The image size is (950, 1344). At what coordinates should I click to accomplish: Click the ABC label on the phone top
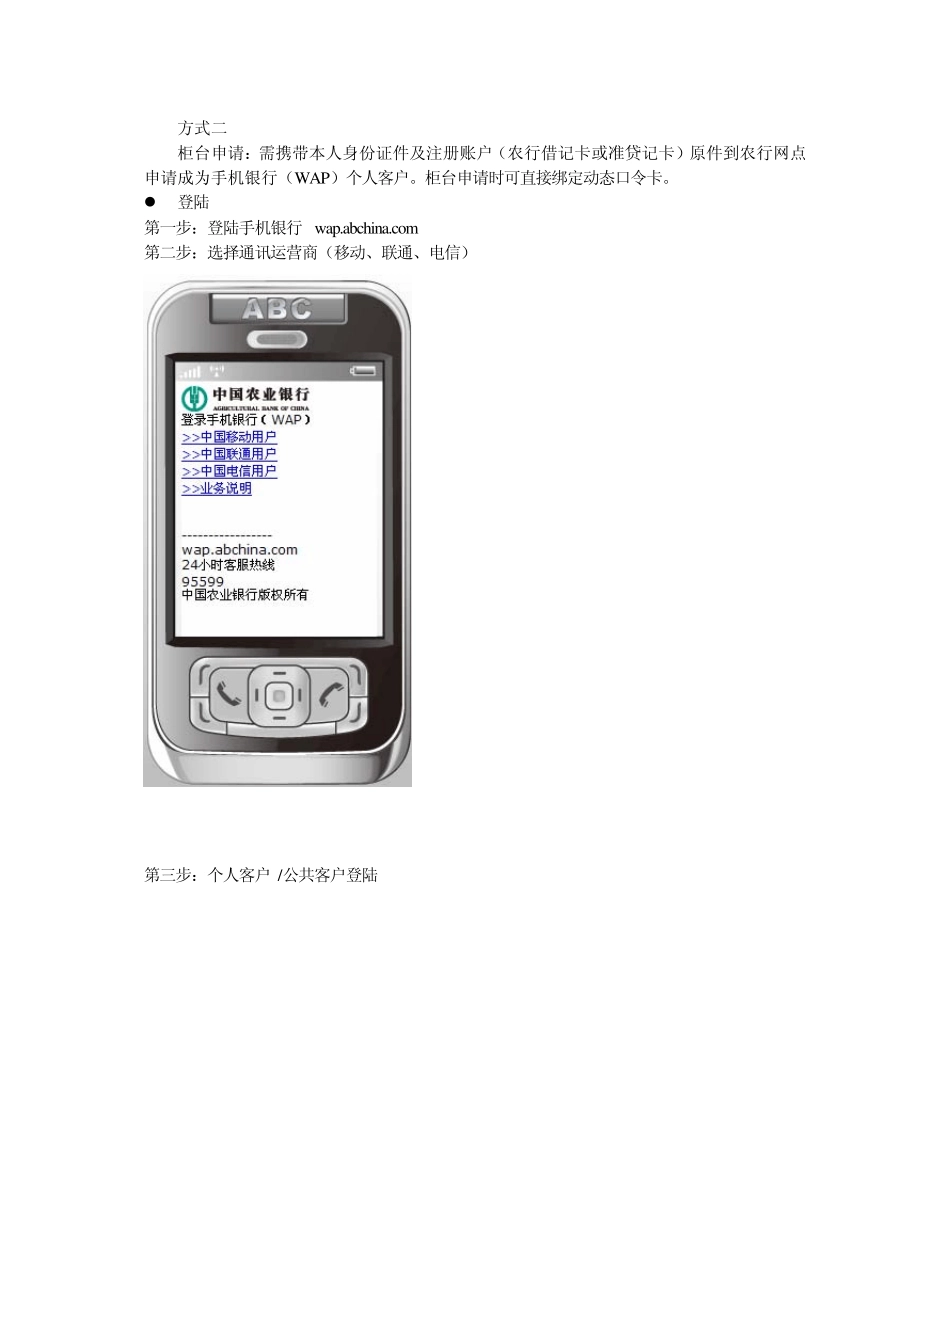pos(277,309)
